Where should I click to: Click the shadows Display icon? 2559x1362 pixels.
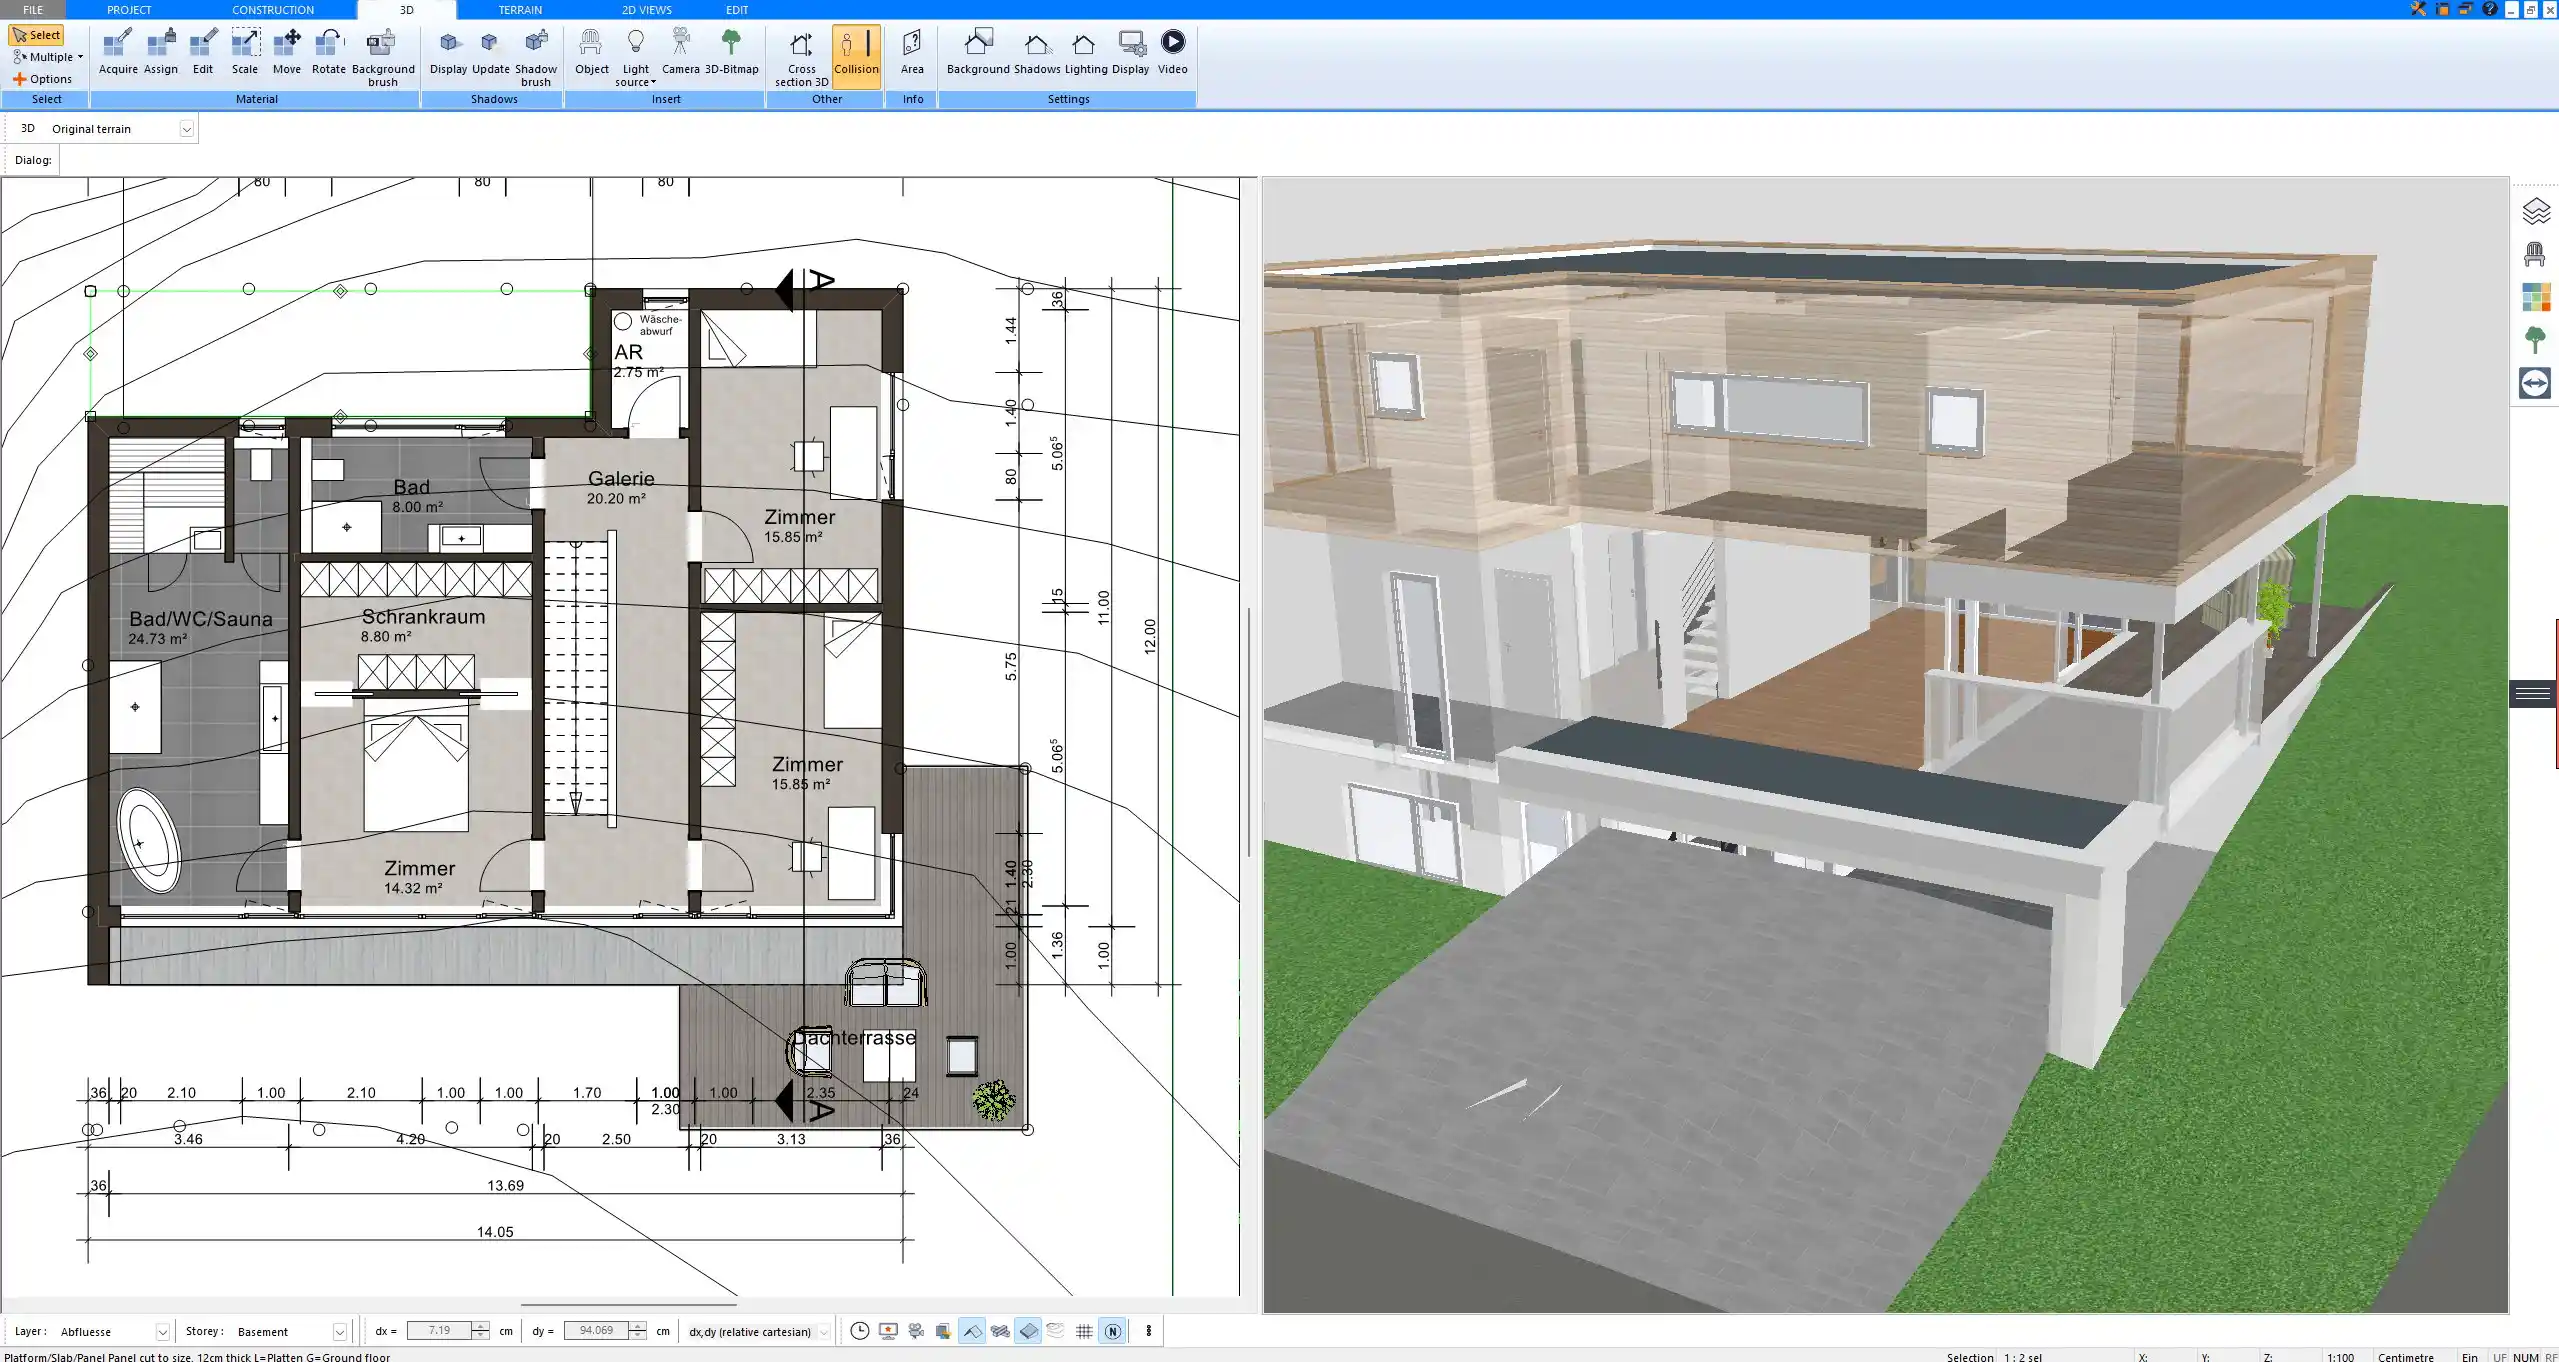(x=449, y=52)
